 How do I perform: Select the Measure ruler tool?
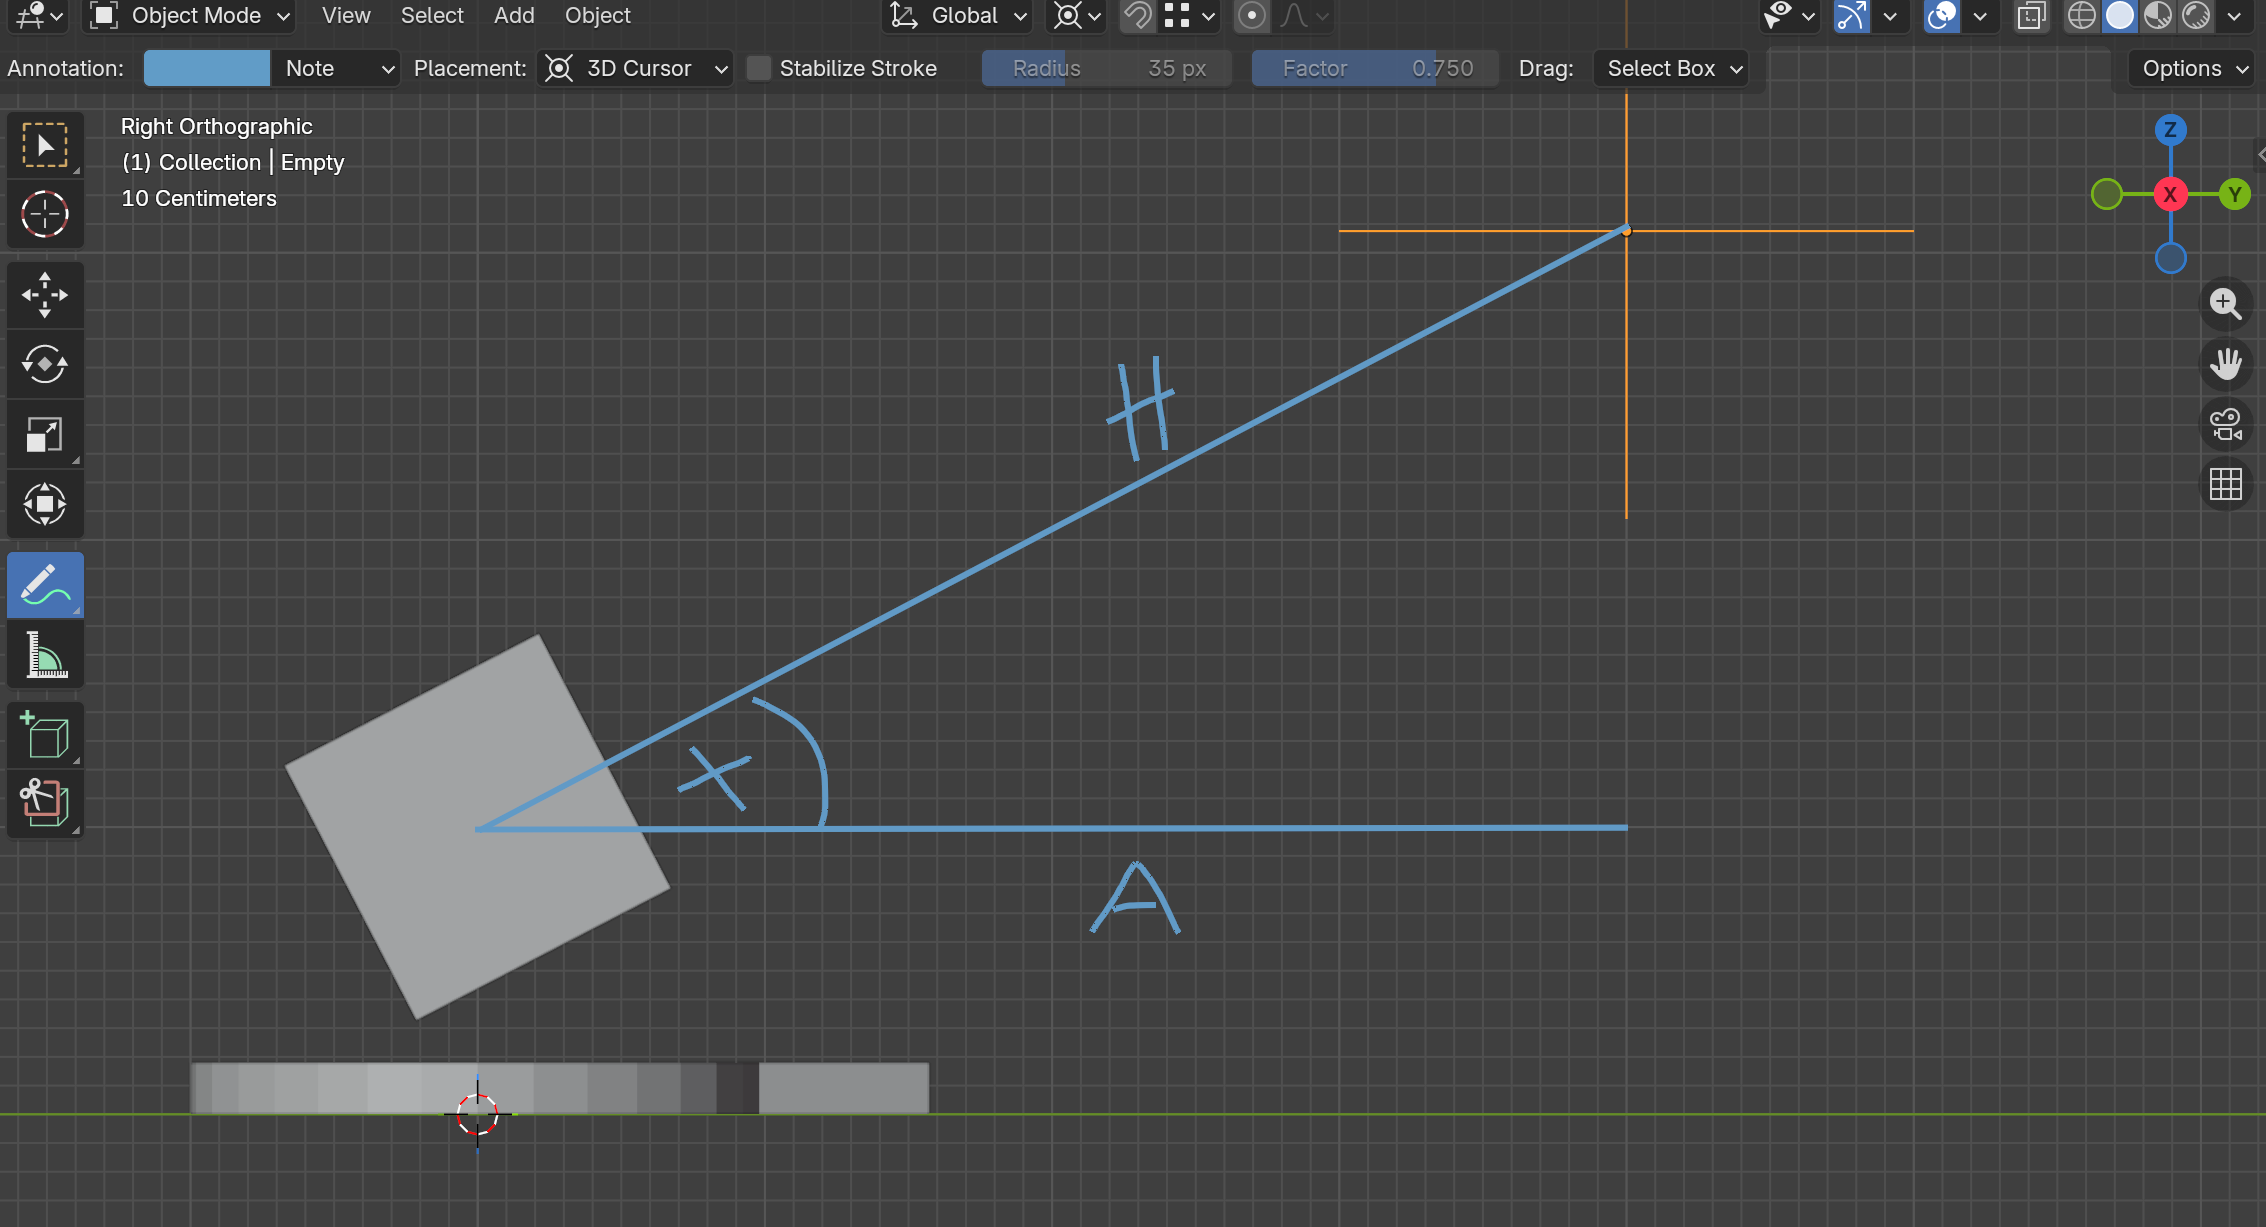click(x=45, y=655)
